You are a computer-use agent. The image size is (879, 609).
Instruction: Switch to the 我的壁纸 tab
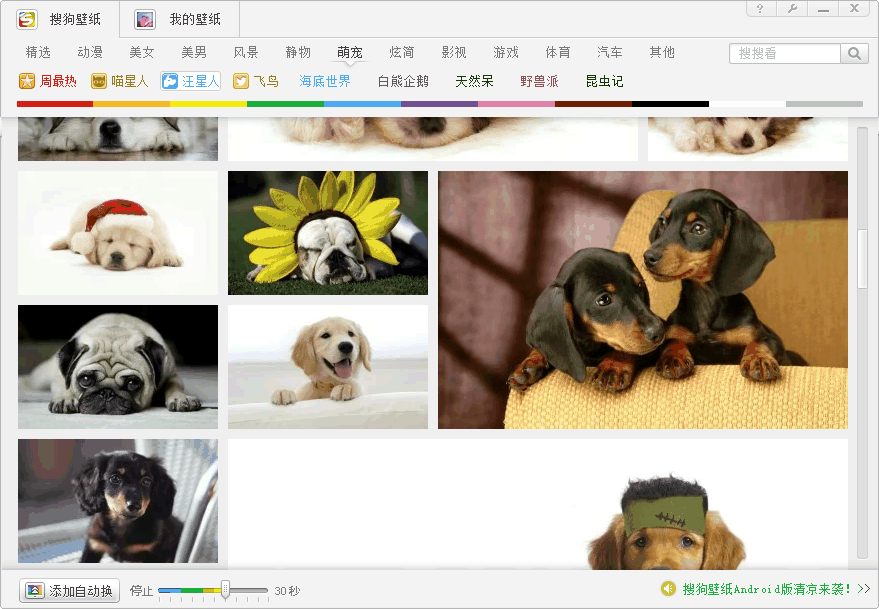pyautogui.click(x=179, y=20)
